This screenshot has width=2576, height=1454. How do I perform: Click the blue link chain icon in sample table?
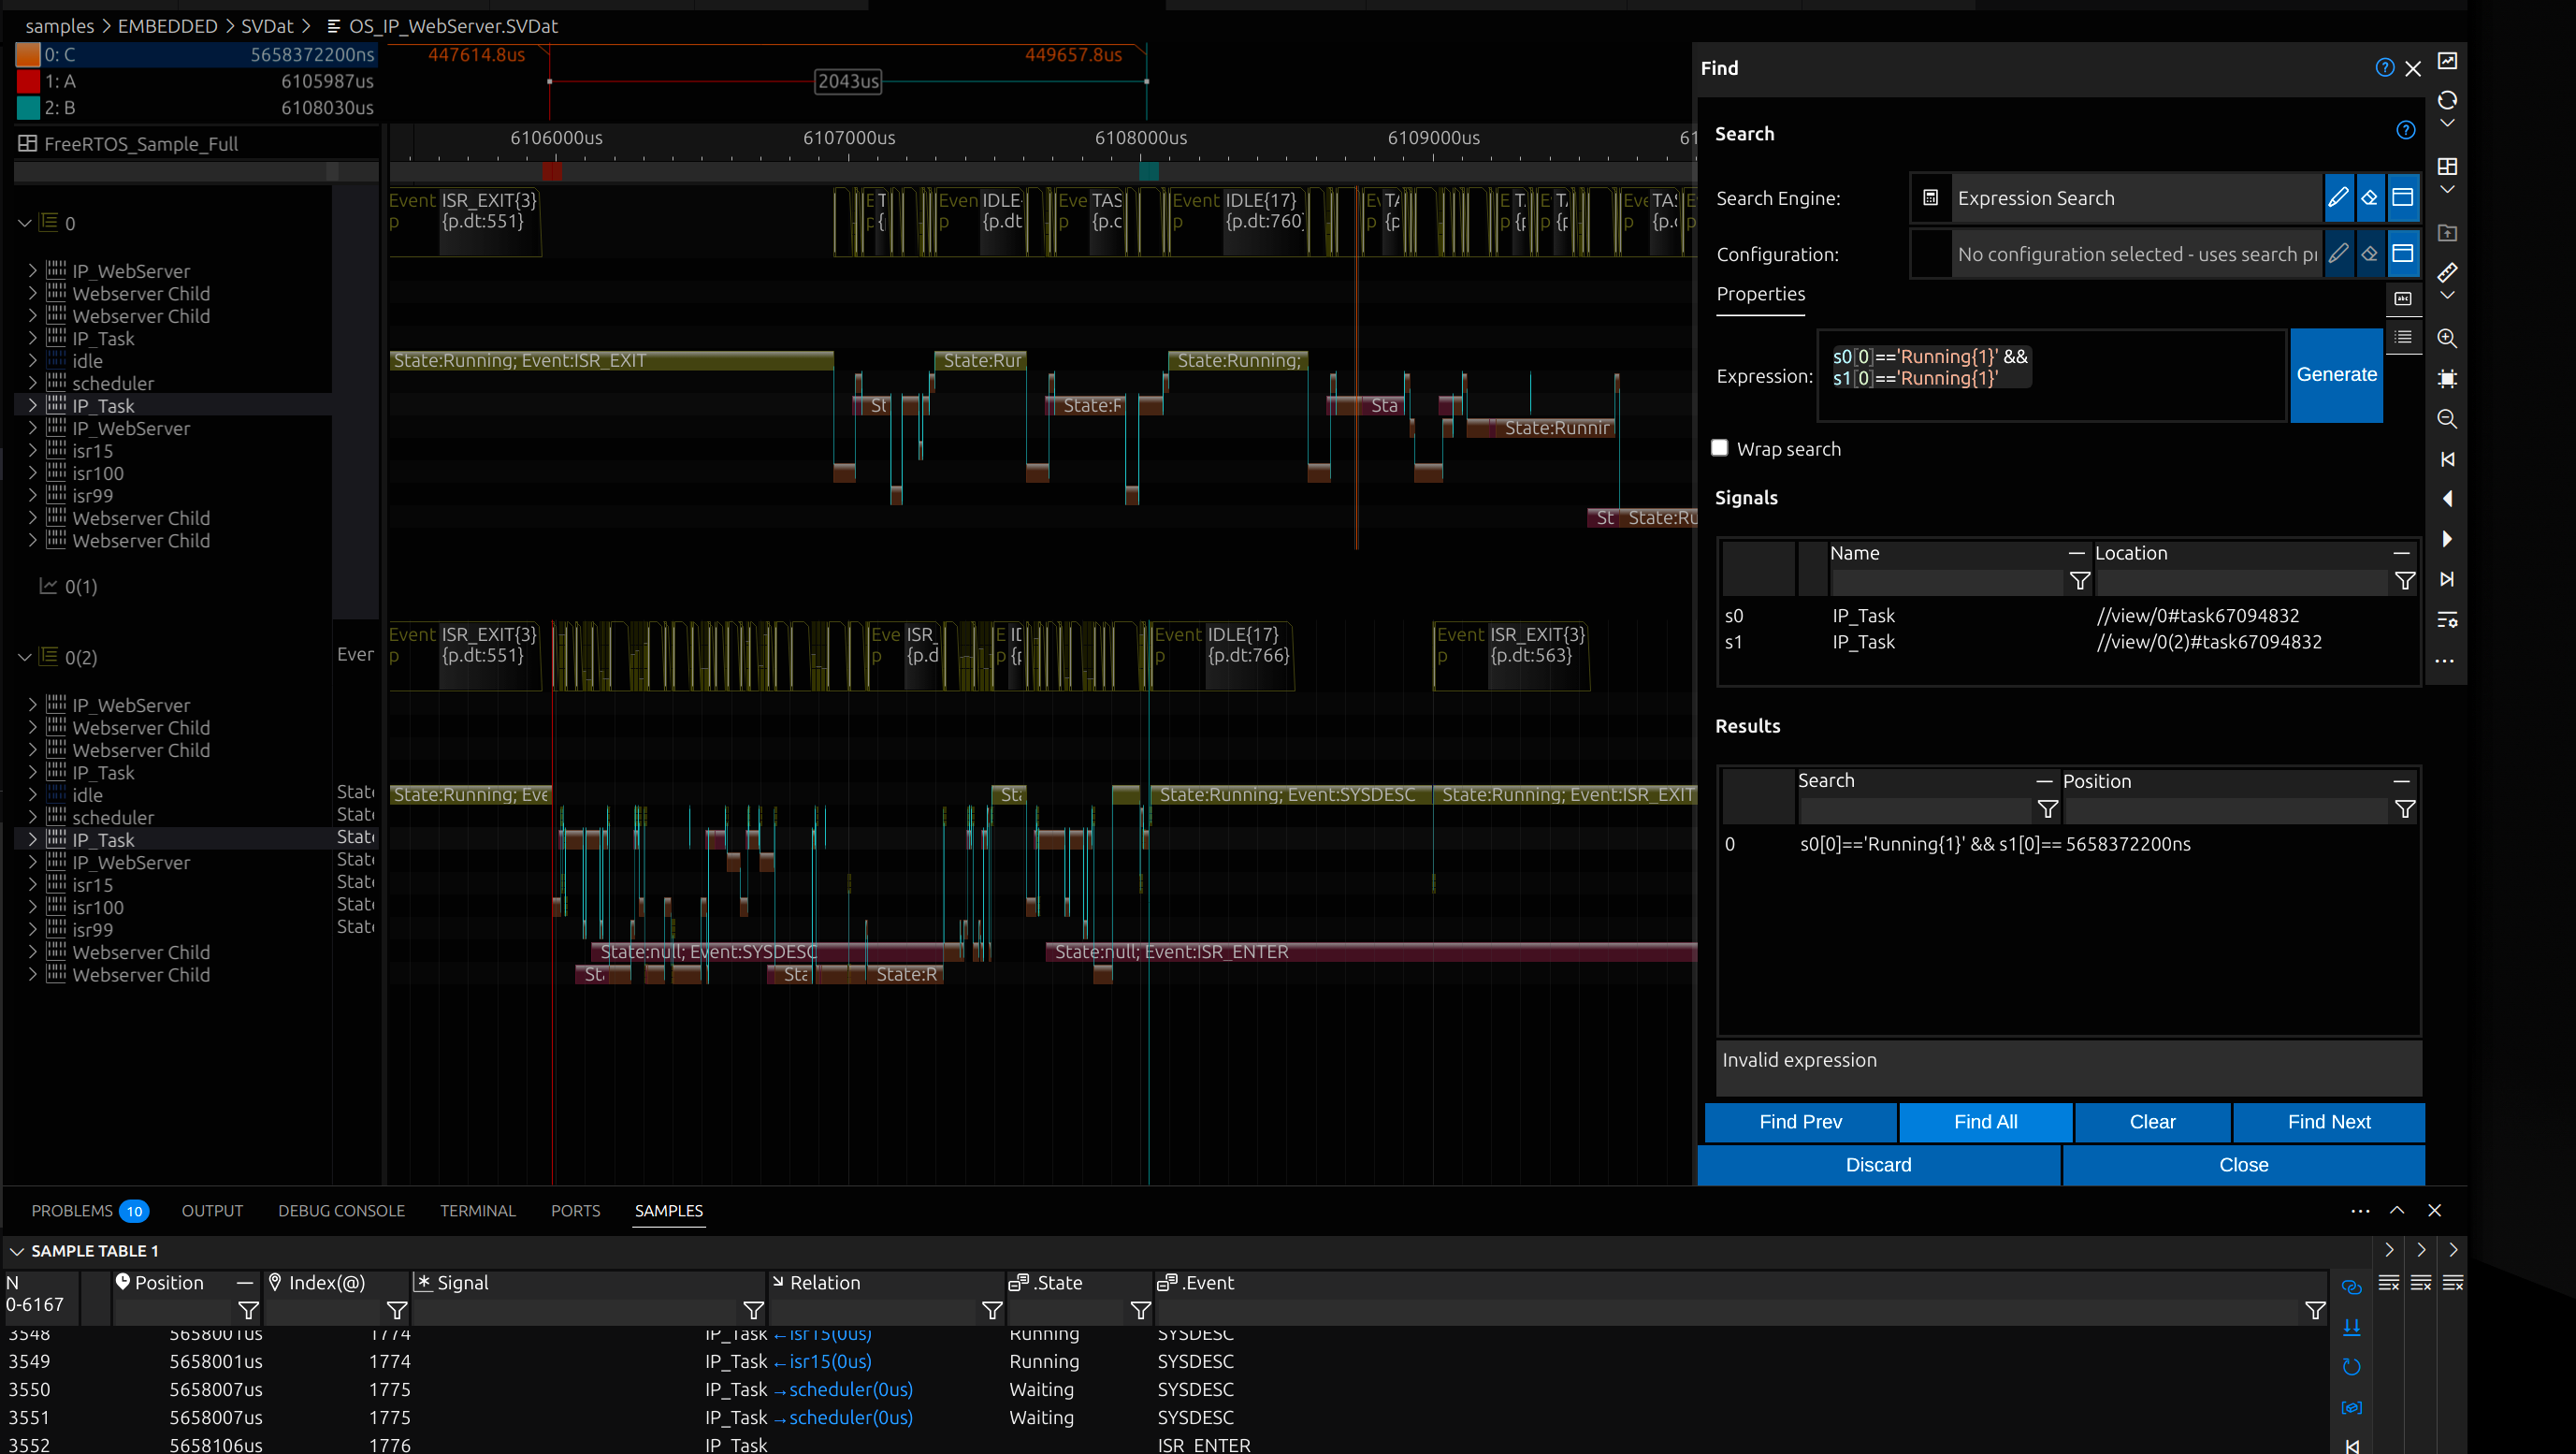coord(2351,1287)
